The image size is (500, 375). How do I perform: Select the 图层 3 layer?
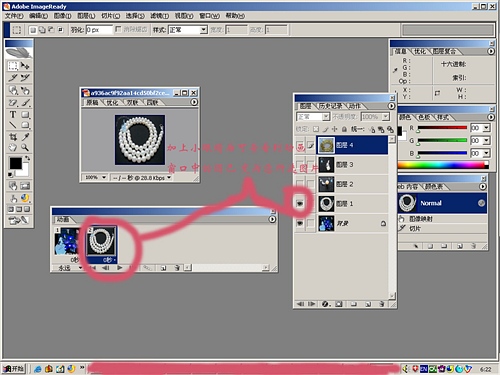coord(352,164)
